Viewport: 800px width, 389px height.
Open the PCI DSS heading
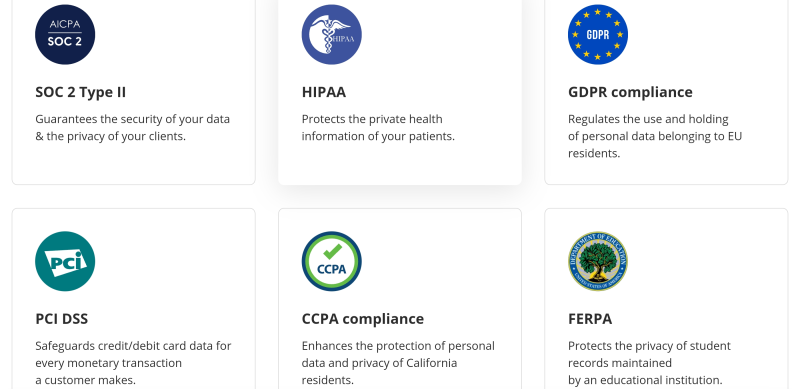pyautogui.click(x=62, y=319)
